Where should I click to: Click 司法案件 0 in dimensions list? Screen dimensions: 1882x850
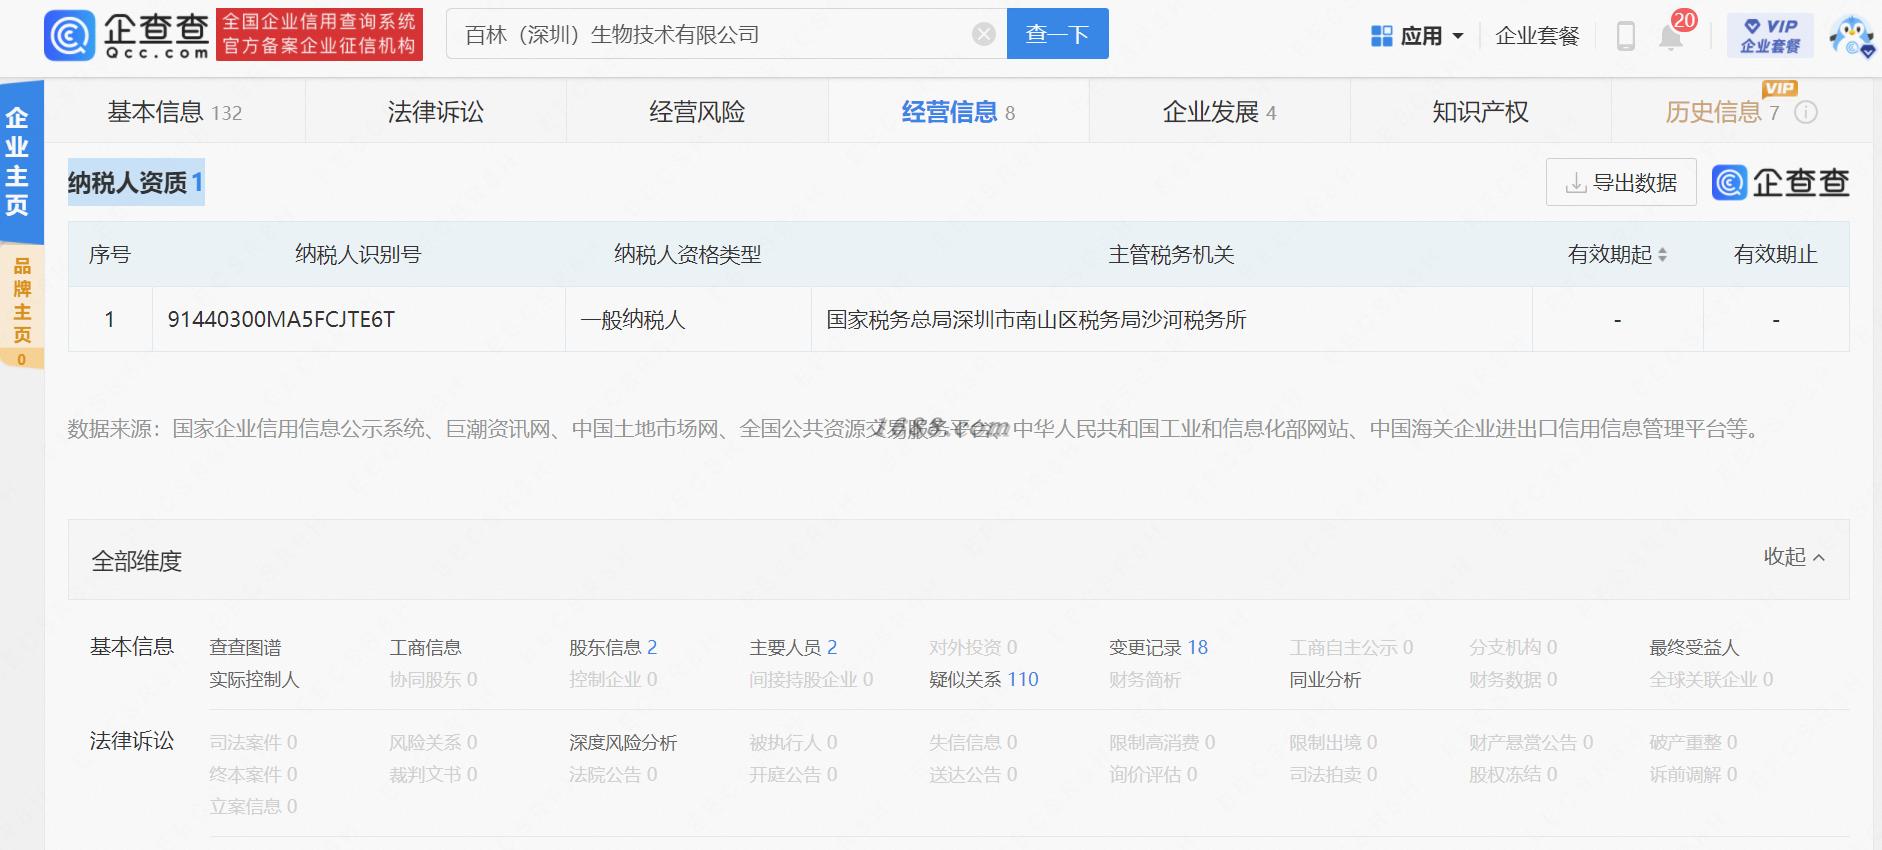pos(253,743)
